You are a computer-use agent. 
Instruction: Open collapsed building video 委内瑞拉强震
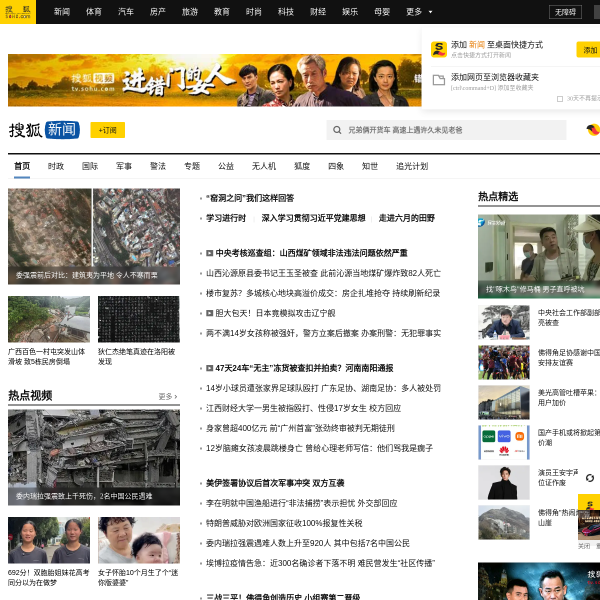coord(94,457)
